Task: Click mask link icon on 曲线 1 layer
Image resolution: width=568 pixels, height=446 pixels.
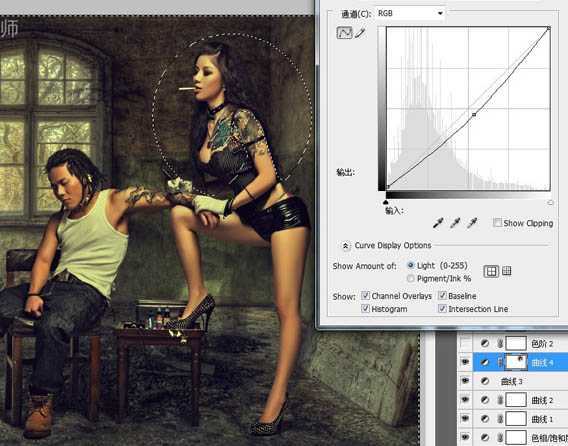Action: (500, 419)
